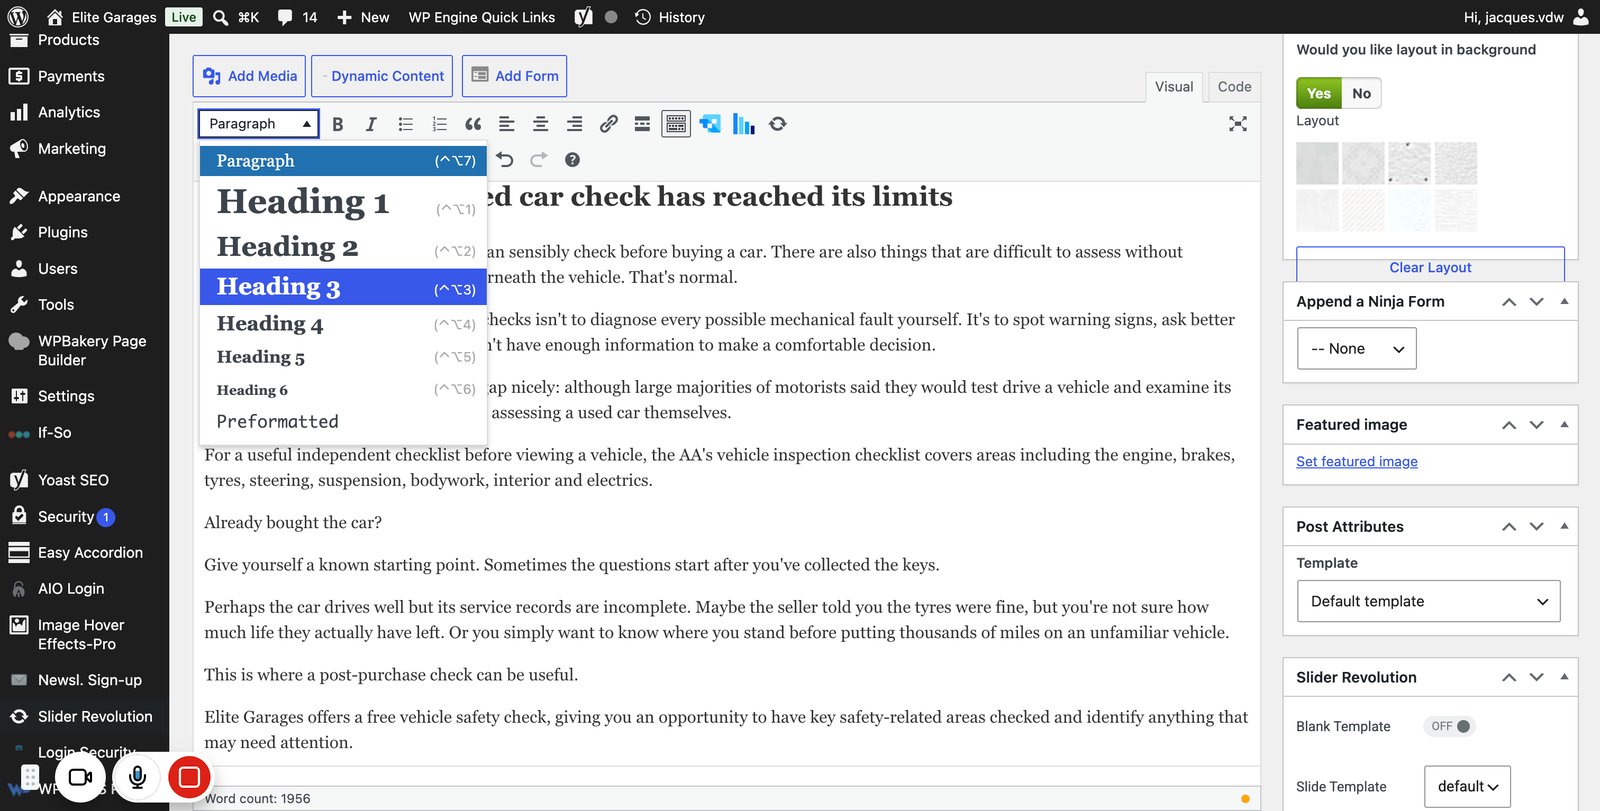Click the Clear Layout button

point(1430,267)
